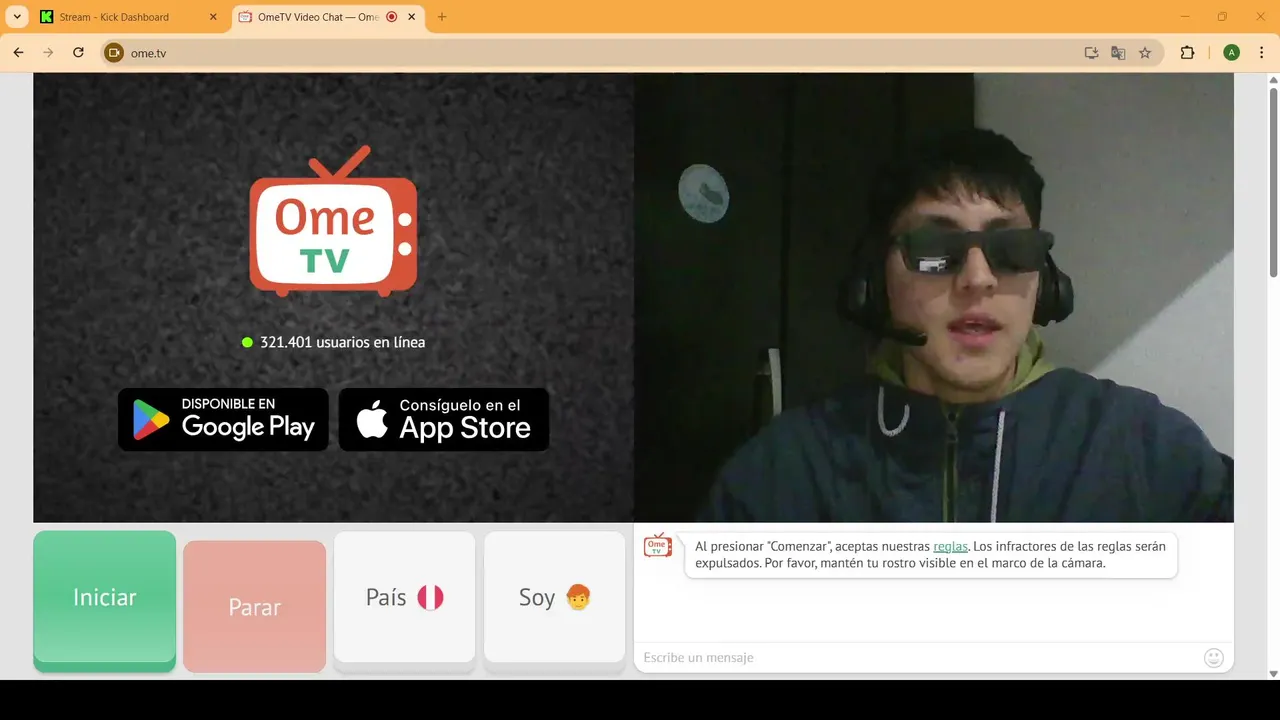
Task: Open the translate page icon
Action: (1118, 53)
